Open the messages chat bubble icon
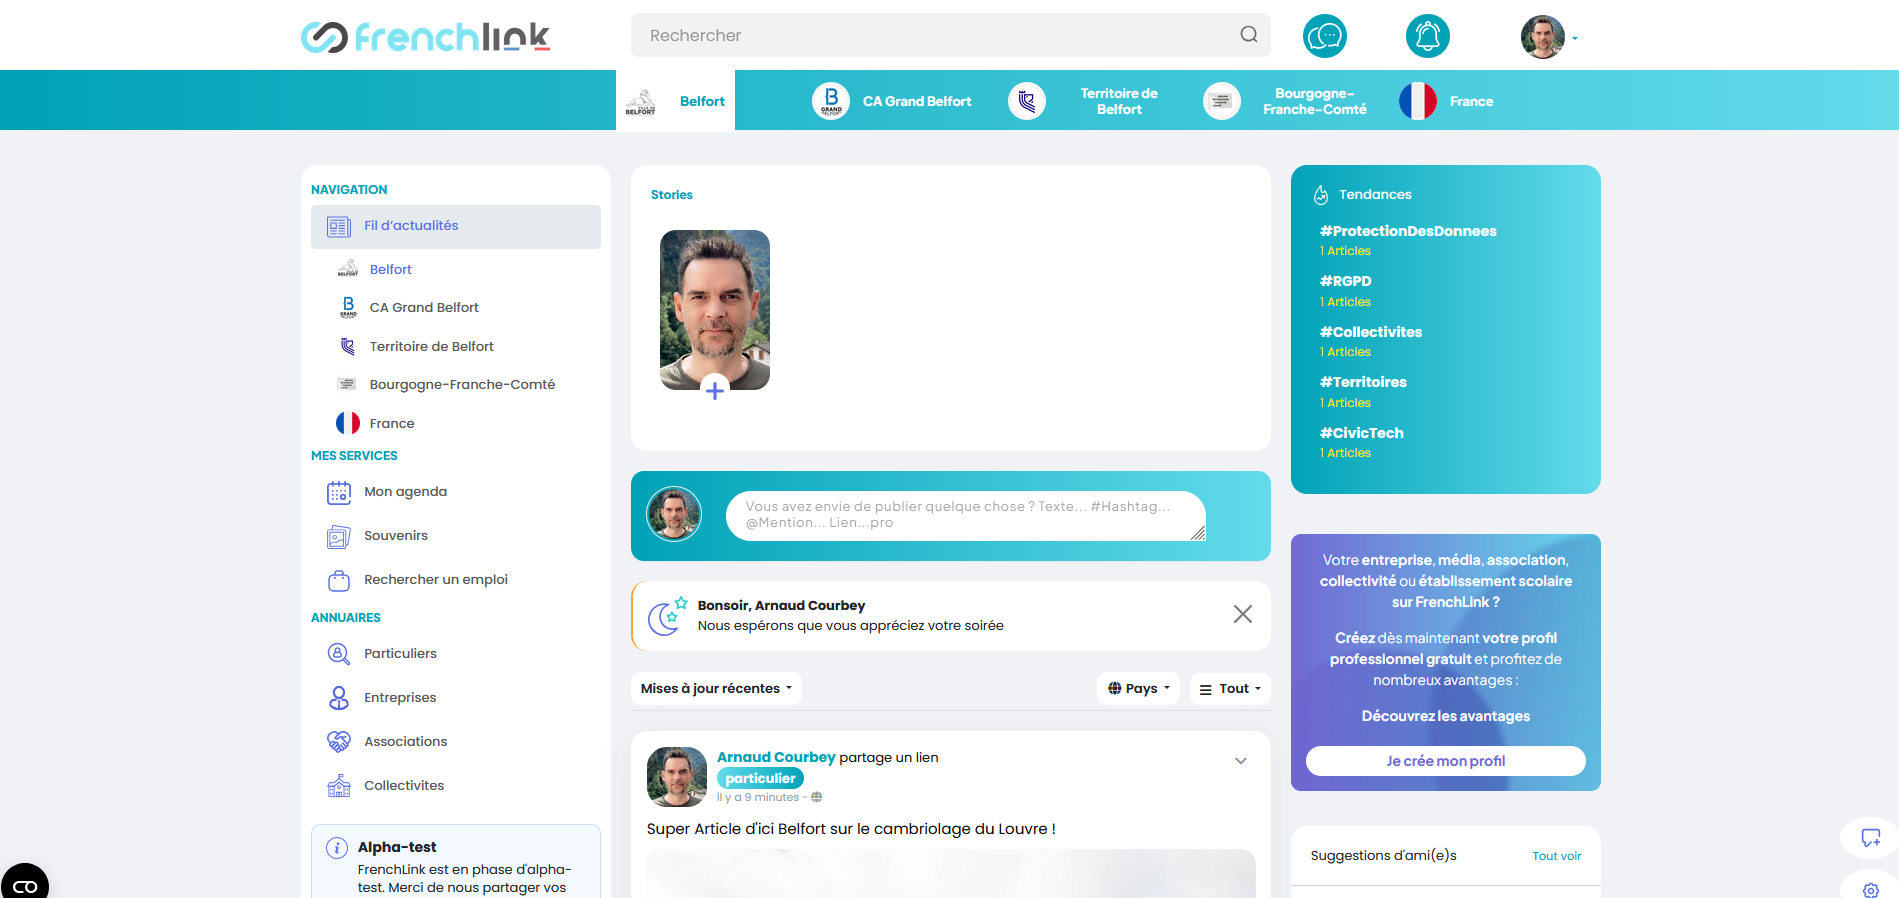Screen dimensions: 1899x898 click(1324, 37)
